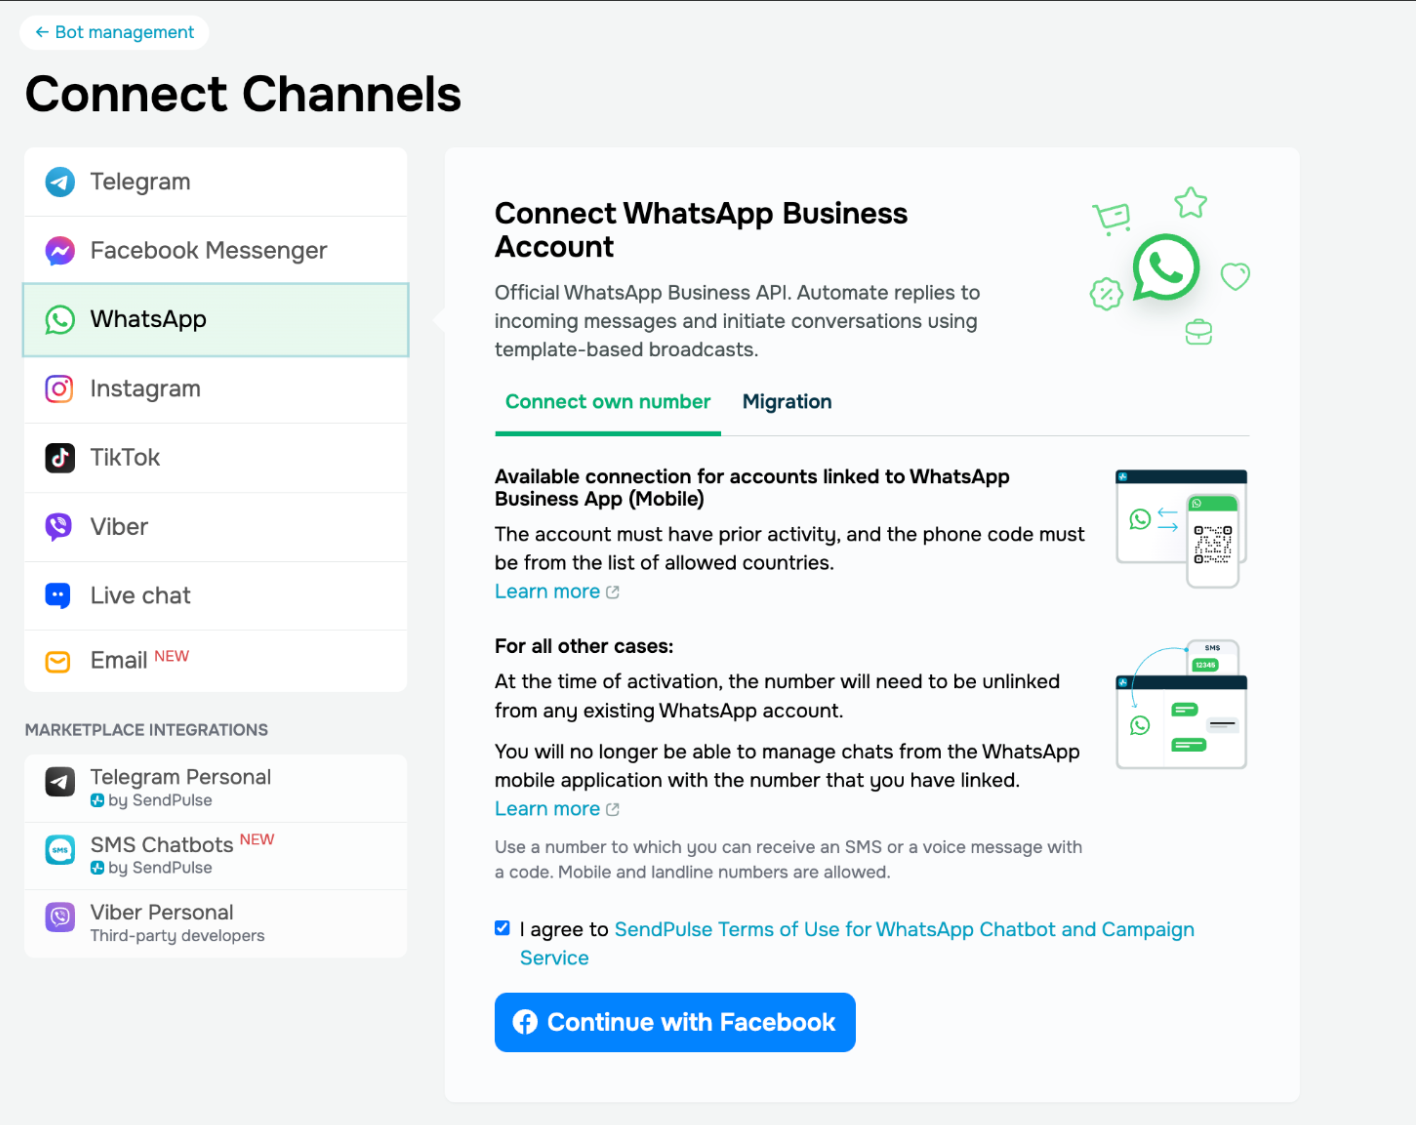Click 'Third-party developers' text
The width and height of the screenshot is (1416, 1125).
coord(177,936)
